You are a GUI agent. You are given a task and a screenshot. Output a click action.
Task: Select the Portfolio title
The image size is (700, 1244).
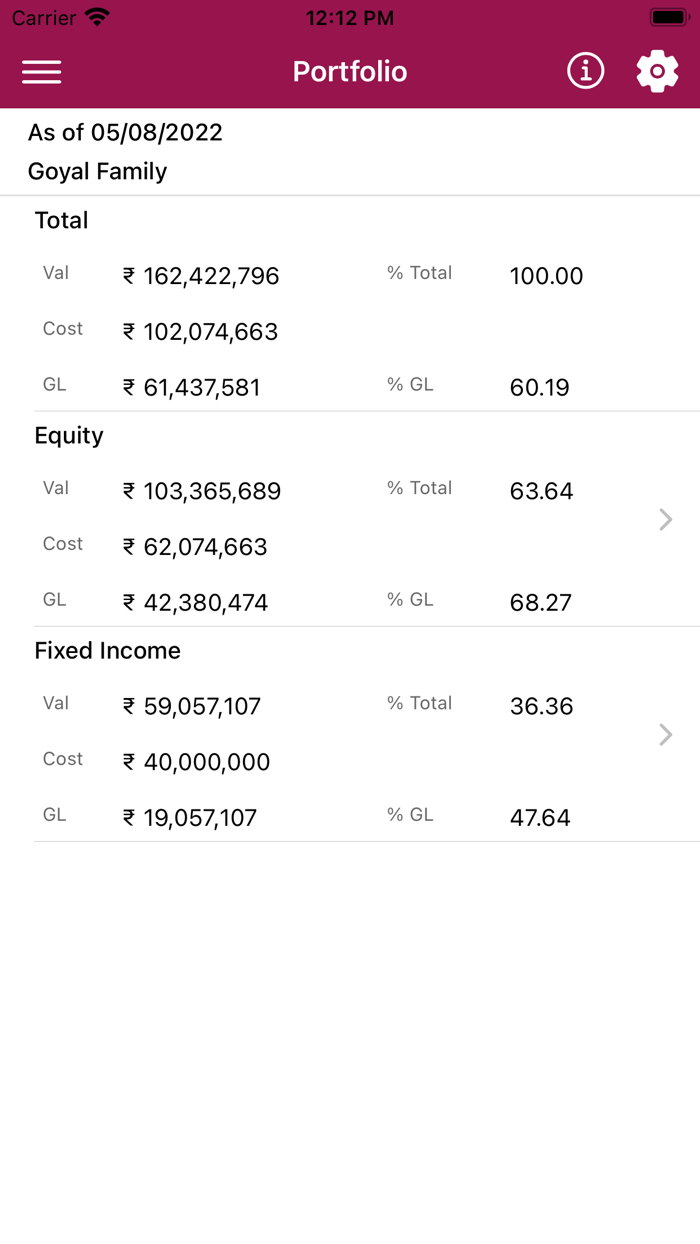point(349,71)
